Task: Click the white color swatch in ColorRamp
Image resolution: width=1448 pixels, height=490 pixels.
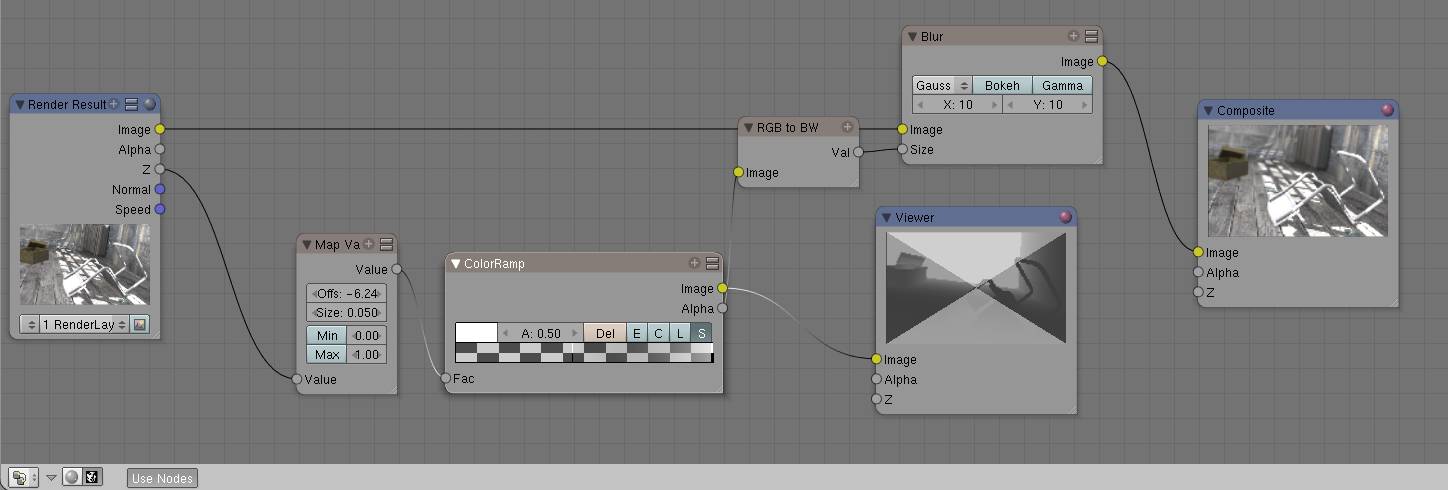Action: 476,332
